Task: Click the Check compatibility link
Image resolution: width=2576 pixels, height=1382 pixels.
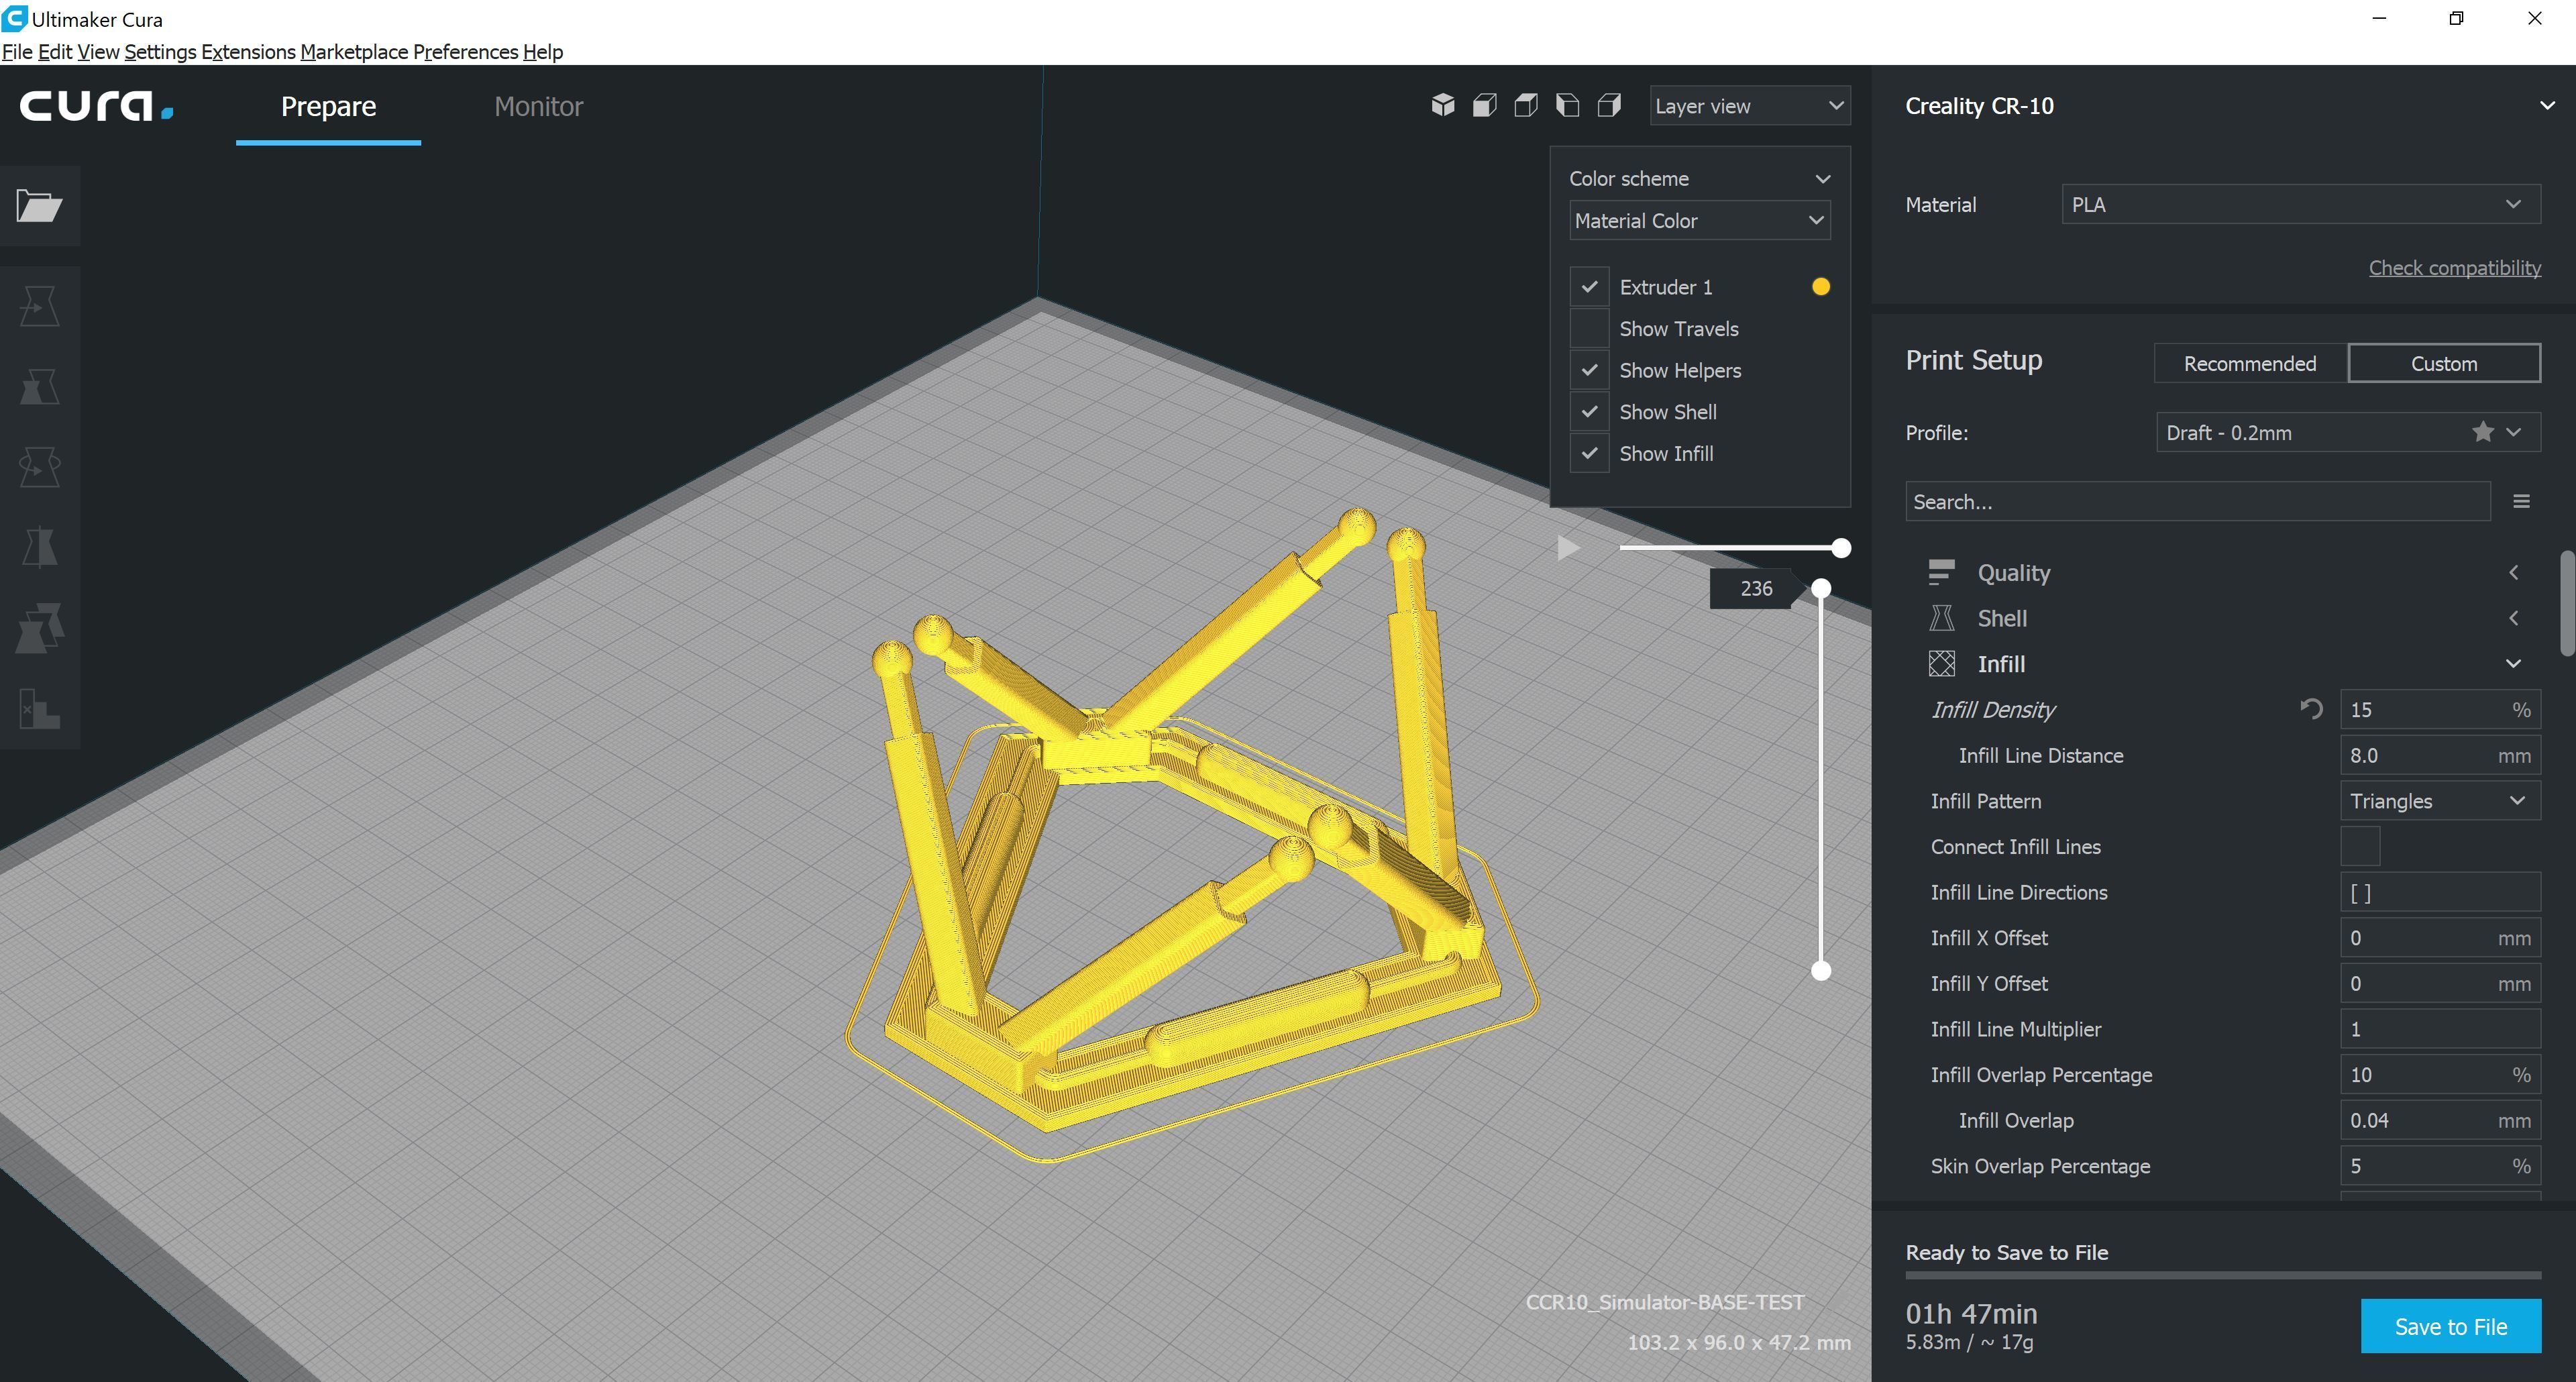Action: [2454, 268]
